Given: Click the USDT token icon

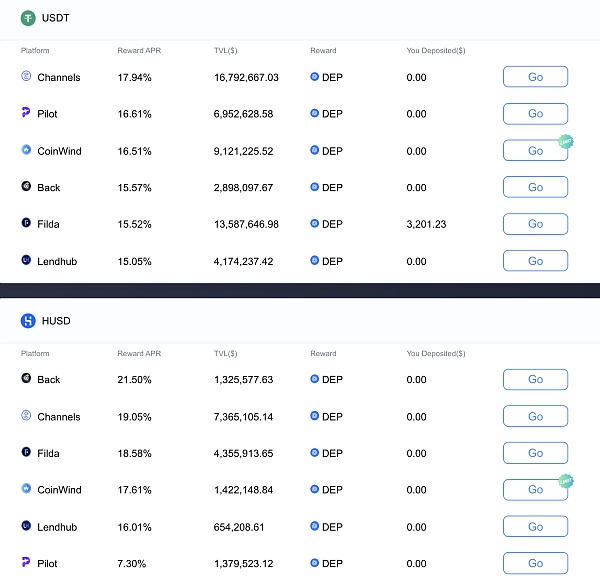Looking at the screenshot, I should (28, 18).
